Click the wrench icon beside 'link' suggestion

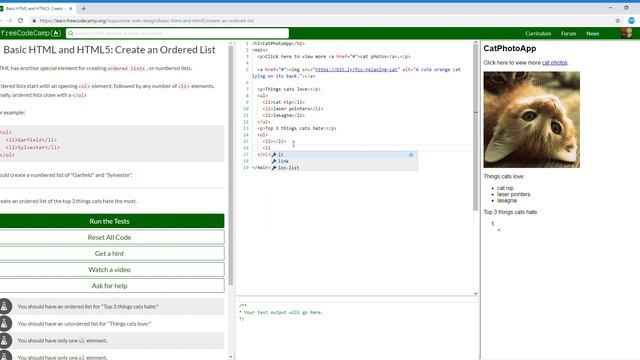click(x=274, y=161)
